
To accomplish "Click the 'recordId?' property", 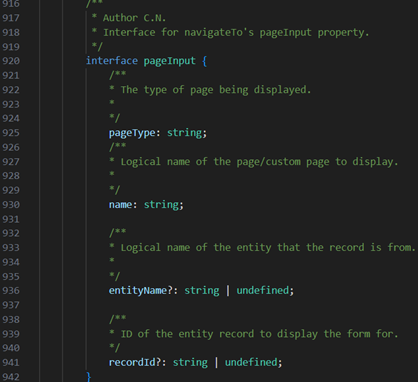I will tap(135, 362).
